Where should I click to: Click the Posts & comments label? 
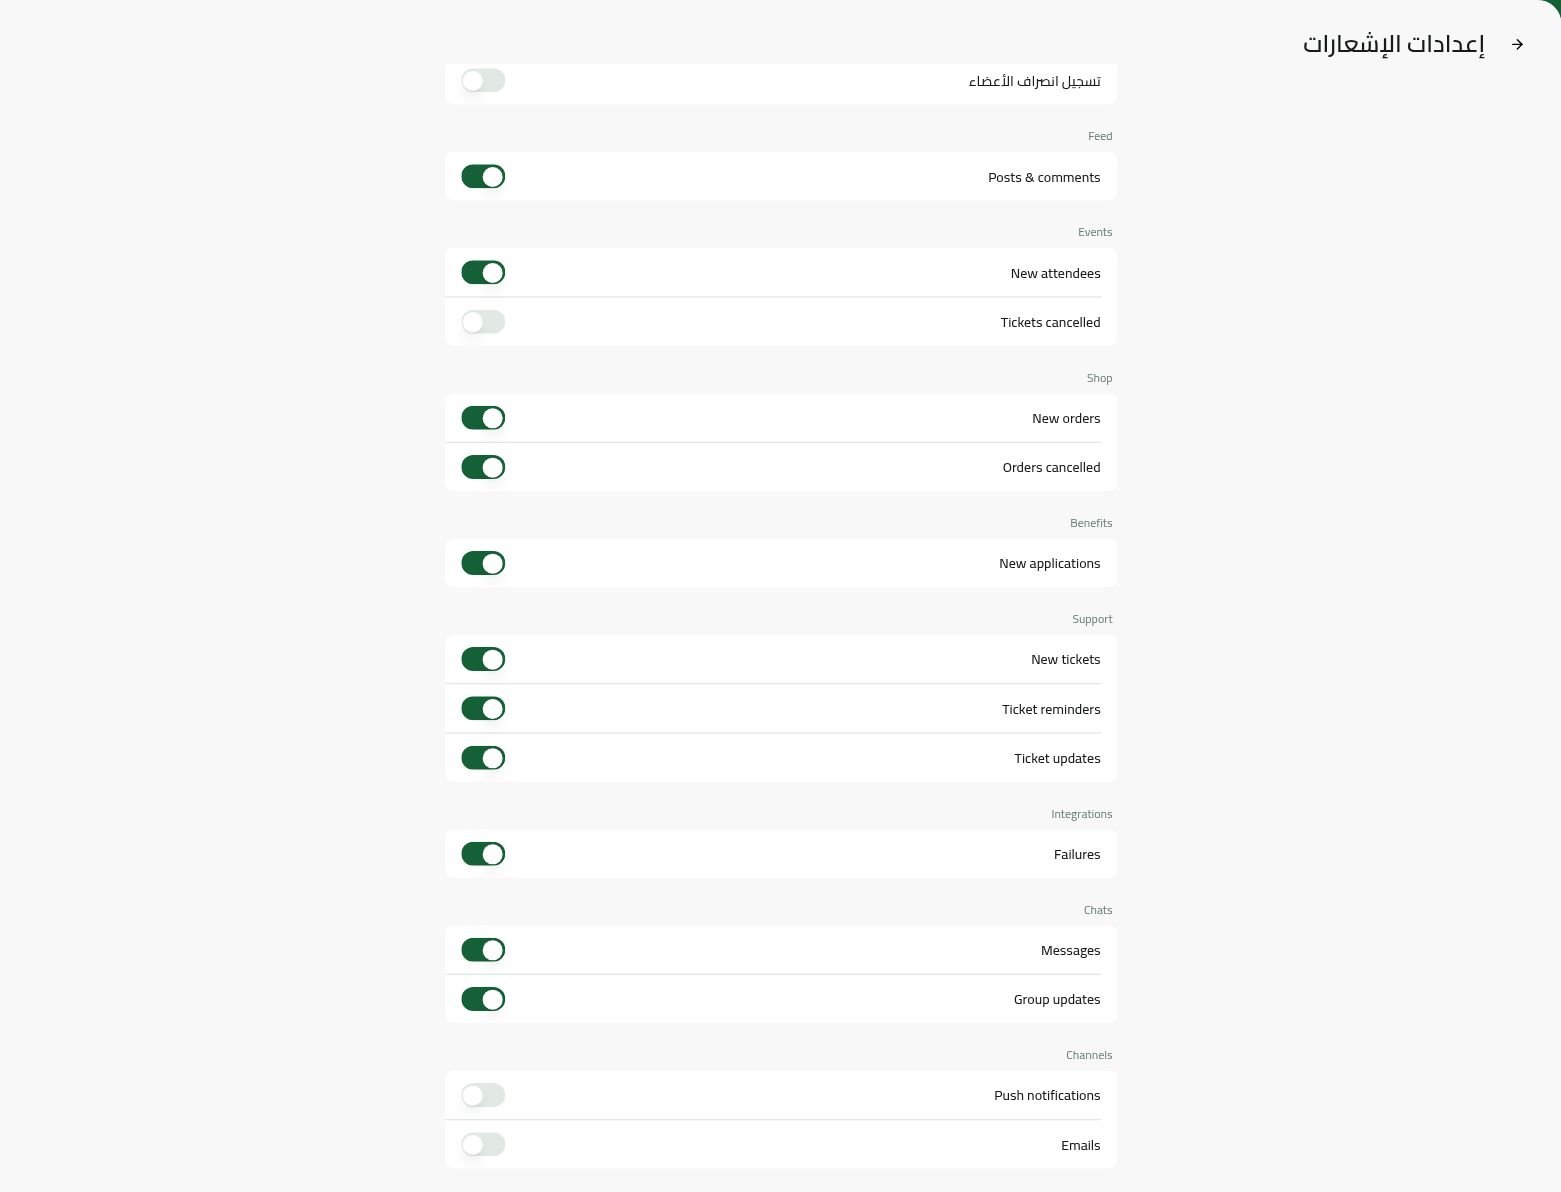coord(1044,177)
